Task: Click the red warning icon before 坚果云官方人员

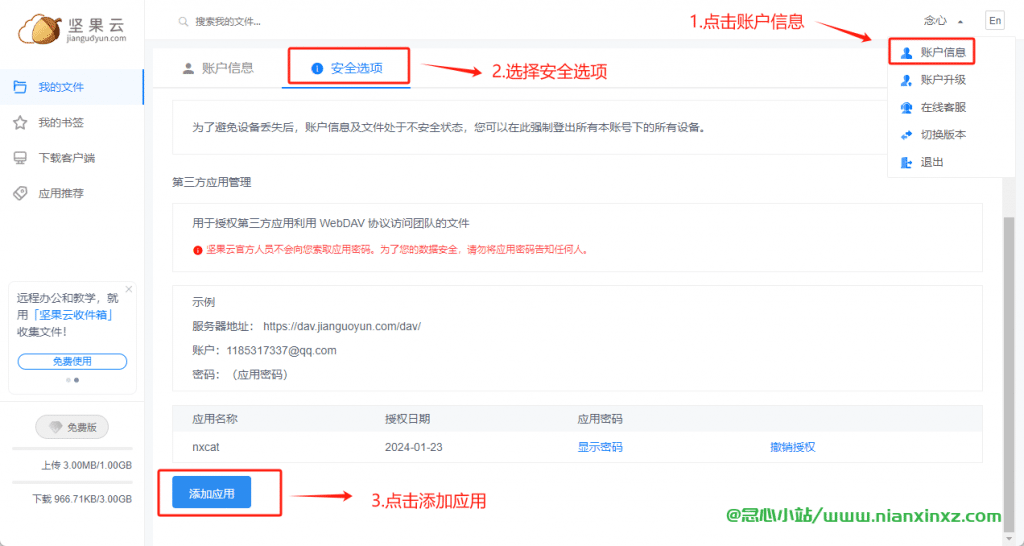Action: pos(197,249)
